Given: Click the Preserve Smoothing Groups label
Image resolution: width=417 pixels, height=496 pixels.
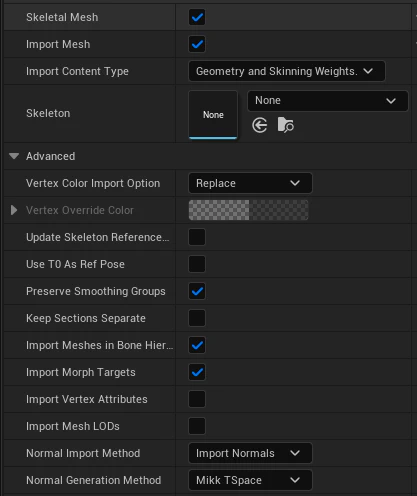Looking at the screenshot, I should coord(96,291).
